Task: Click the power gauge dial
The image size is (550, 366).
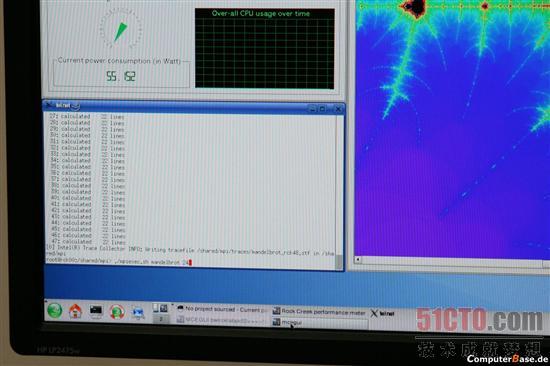Action: (120, 29)
